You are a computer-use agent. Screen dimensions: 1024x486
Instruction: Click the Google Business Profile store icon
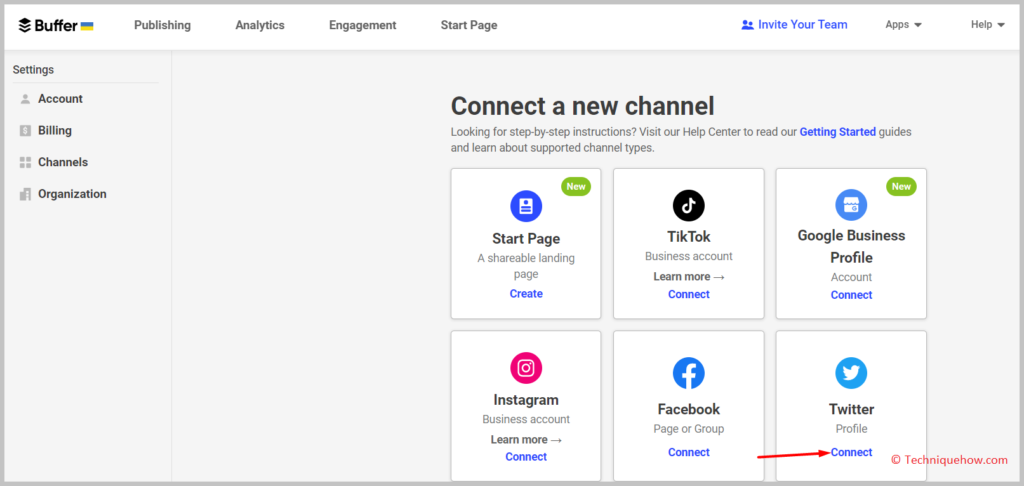[851, 205]
